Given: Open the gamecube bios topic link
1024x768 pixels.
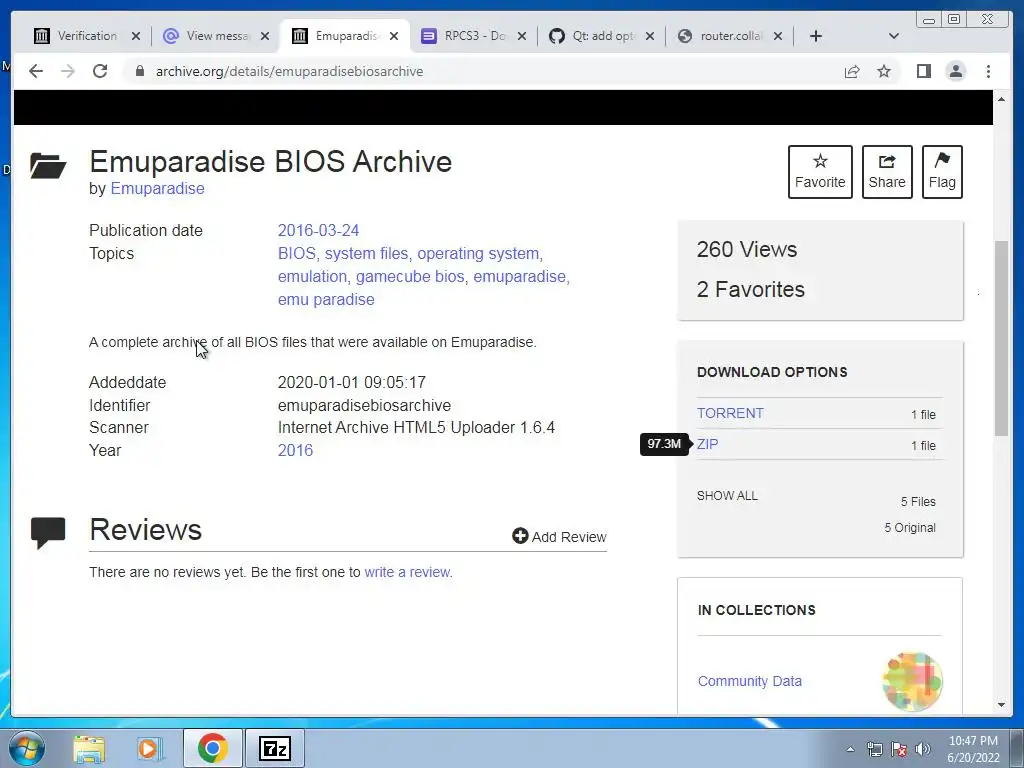Looking at the screenshot, I should pyautogui.click(x=410, y=276).
